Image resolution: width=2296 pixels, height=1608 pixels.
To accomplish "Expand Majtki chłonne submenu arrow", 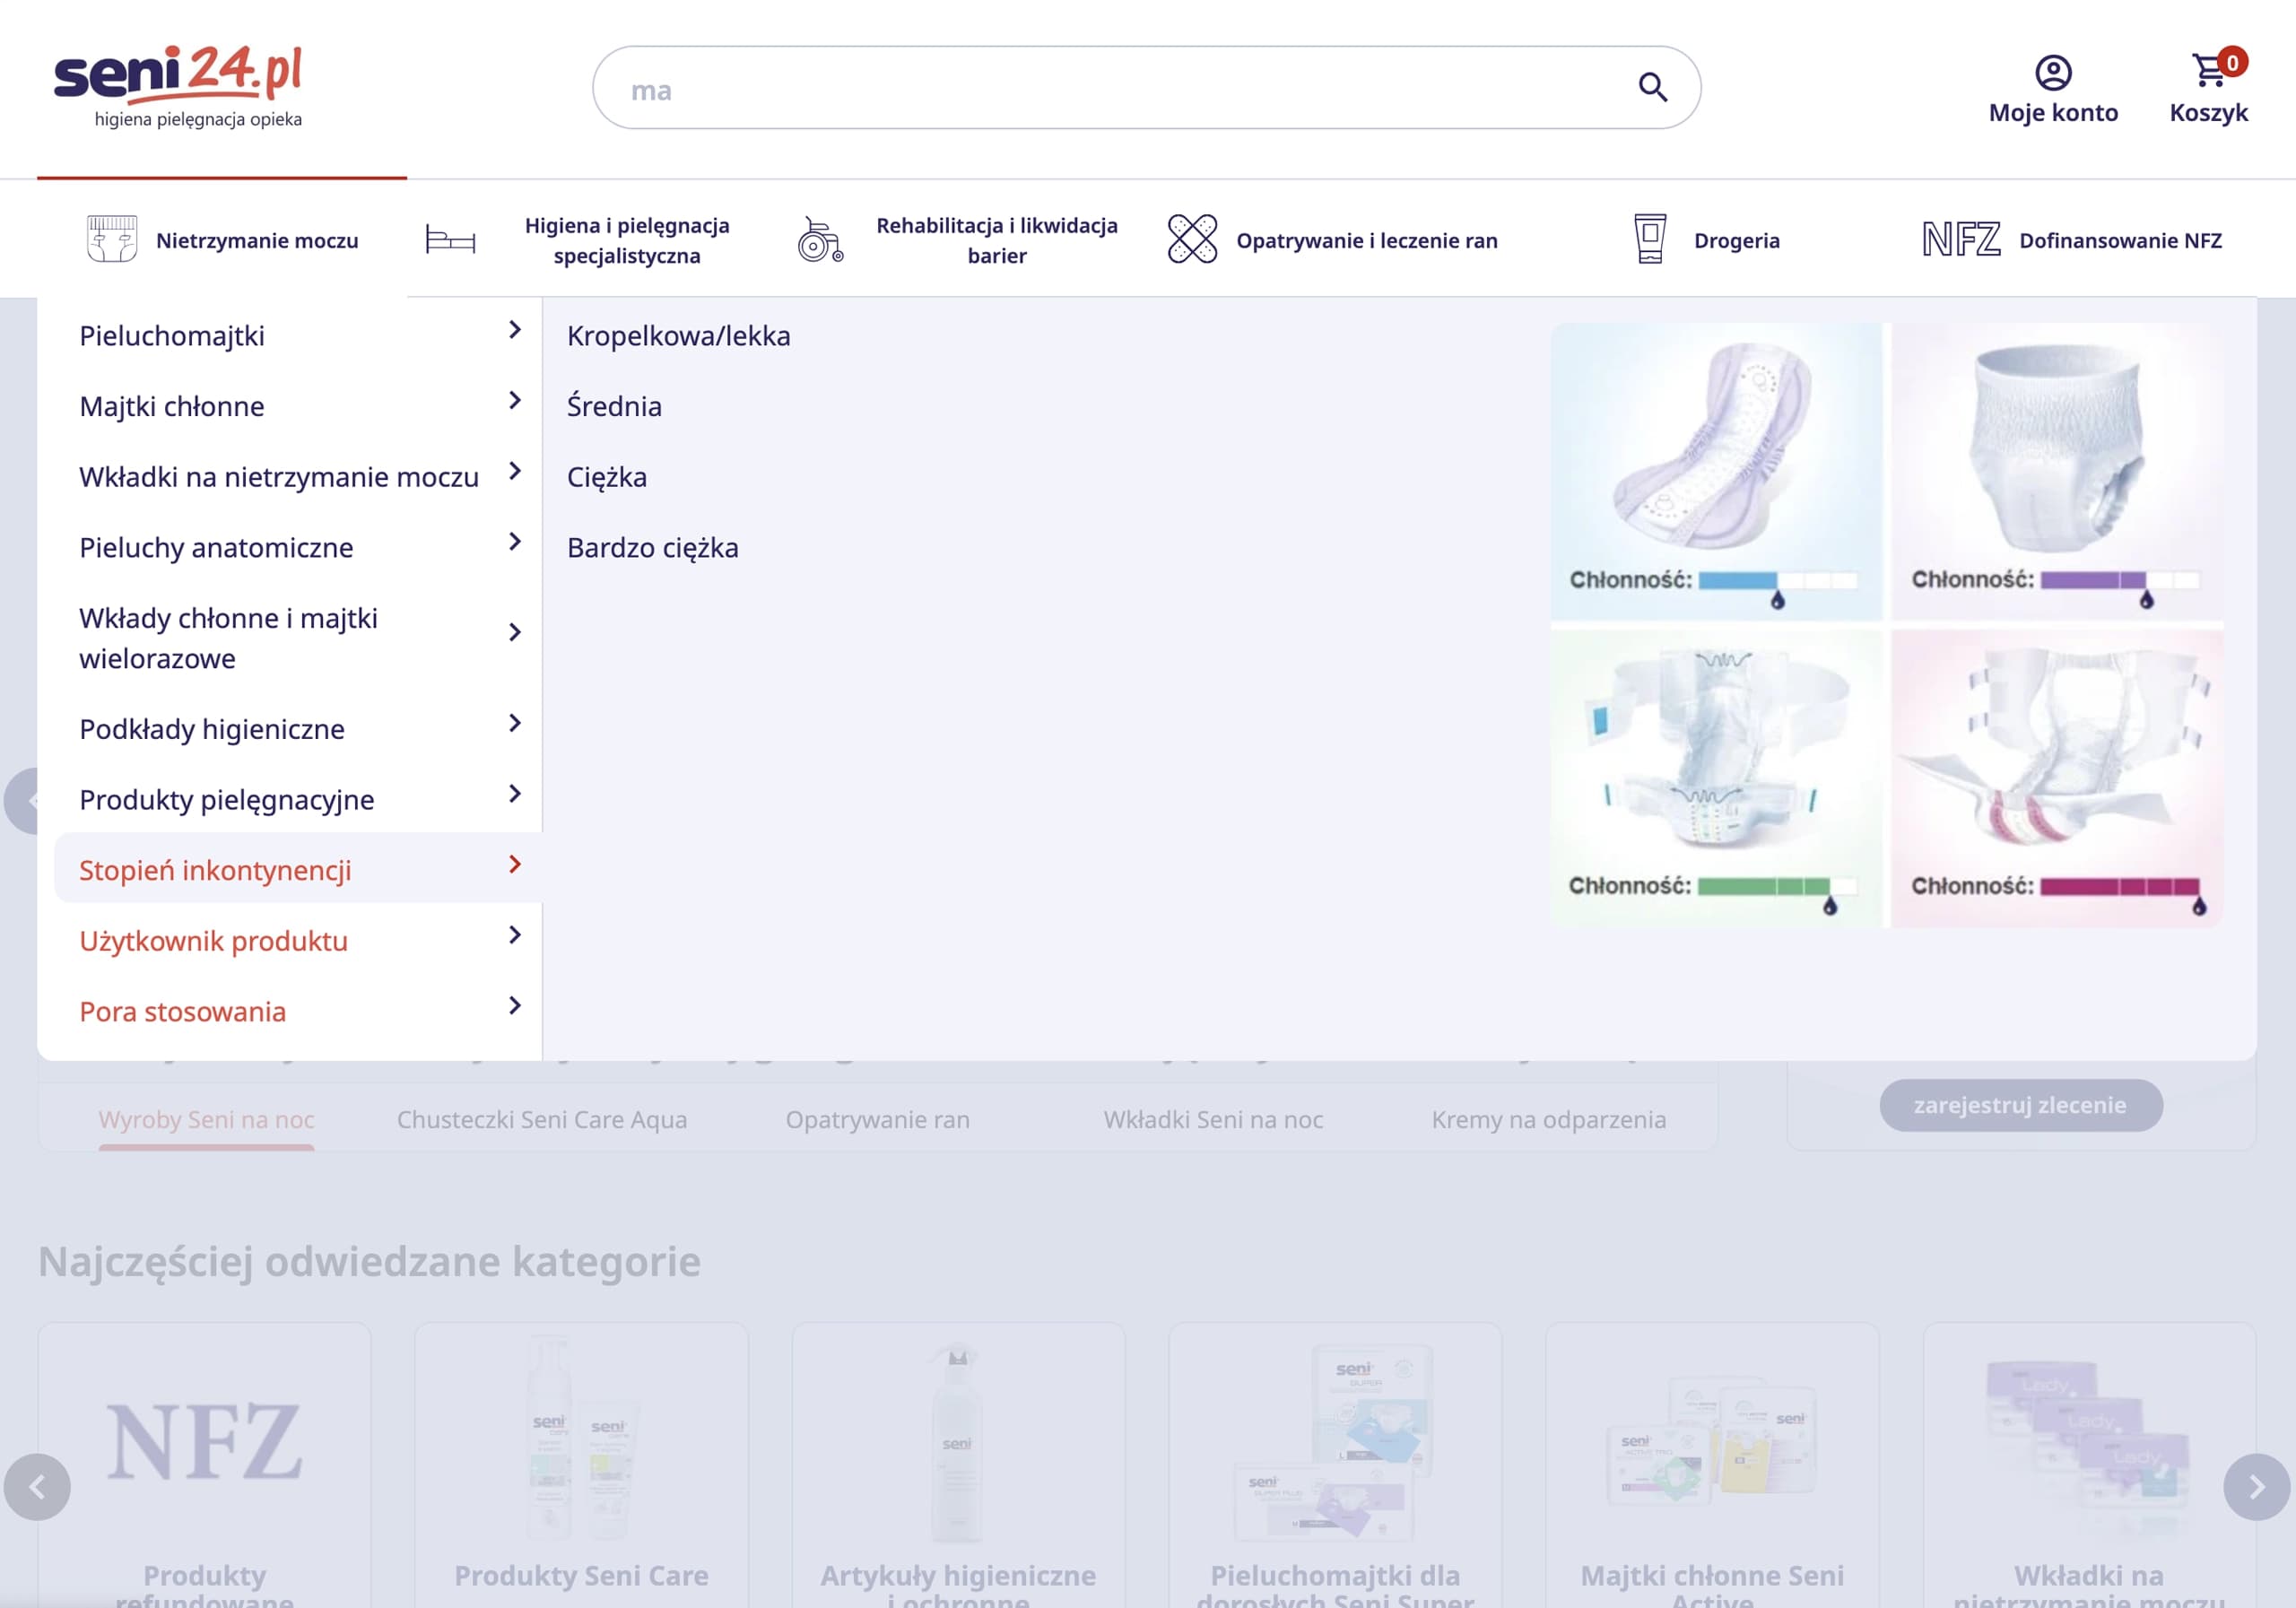I will click(515, 401).
